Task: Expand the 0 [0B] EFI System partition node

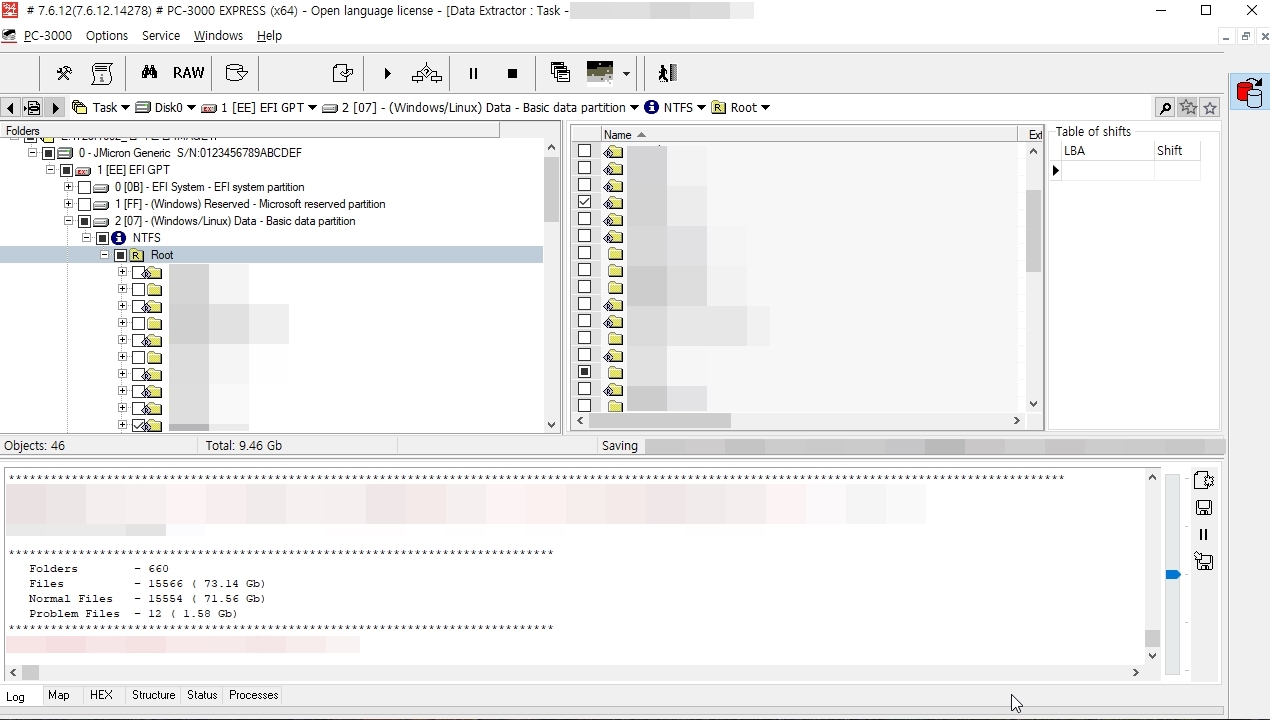Action: tap(68, 187)
